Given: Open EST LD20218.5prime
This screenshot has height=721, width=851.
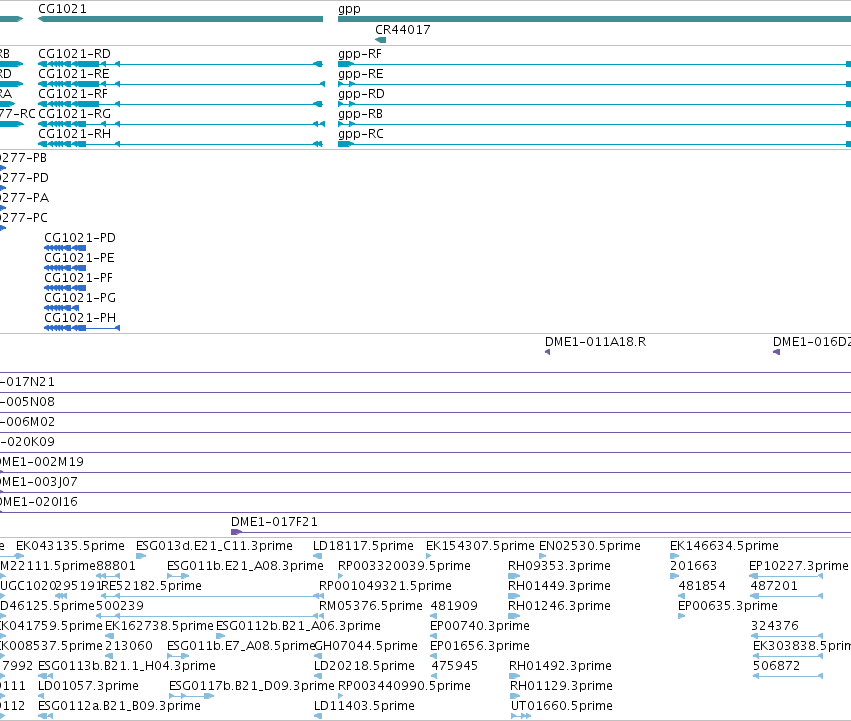Looking at the screenshot, I should tap(364, 666).
